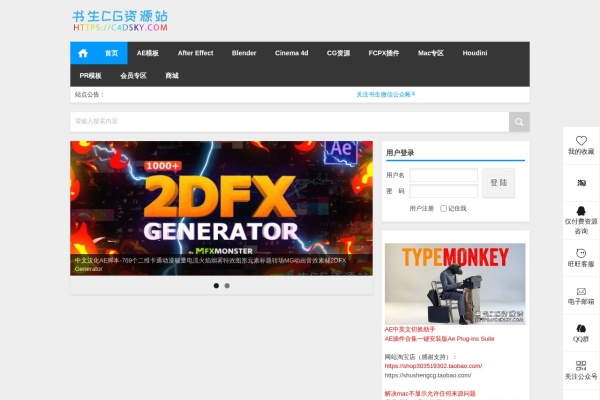Viewport: 600px width, 400px height.
Task: Go to the Blender menu item
Action: 244,53
